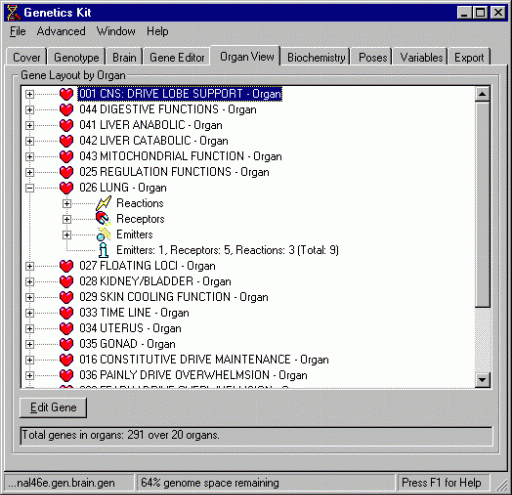Switch to the Biochemistry tab
This screenshot has height=495, width=512.
tap(316, 57)
